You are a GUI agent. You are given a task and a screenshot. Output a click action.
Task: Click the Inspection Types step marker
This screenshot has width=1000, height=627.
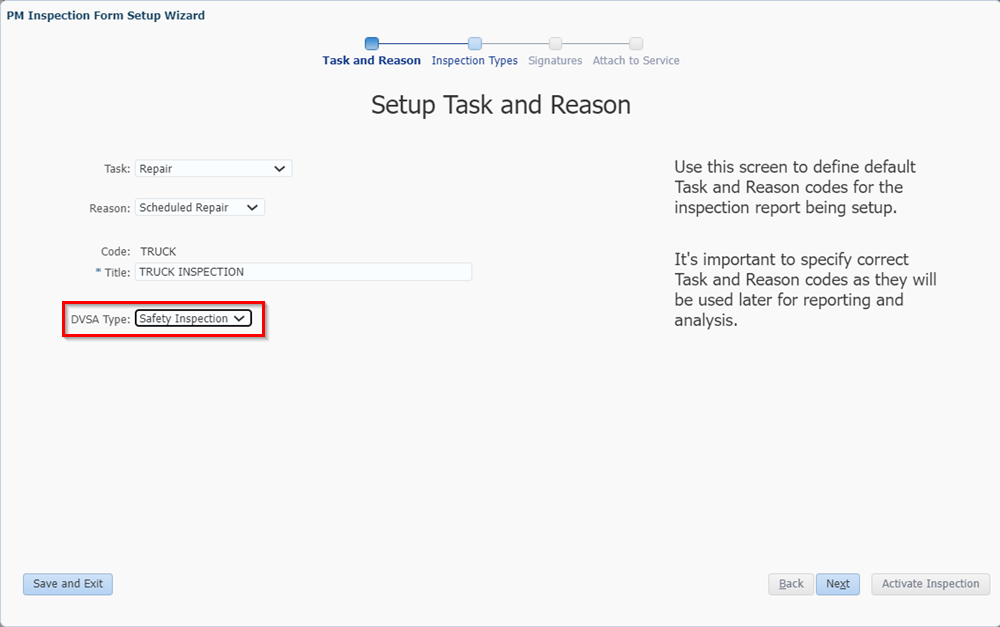474,43
